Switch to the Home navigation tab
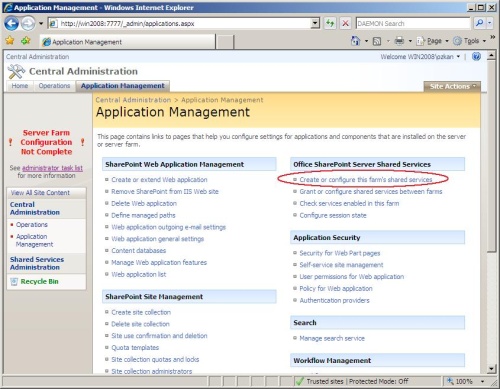The height and width of the screenshot is (389, 500). (x=20, y=86)
